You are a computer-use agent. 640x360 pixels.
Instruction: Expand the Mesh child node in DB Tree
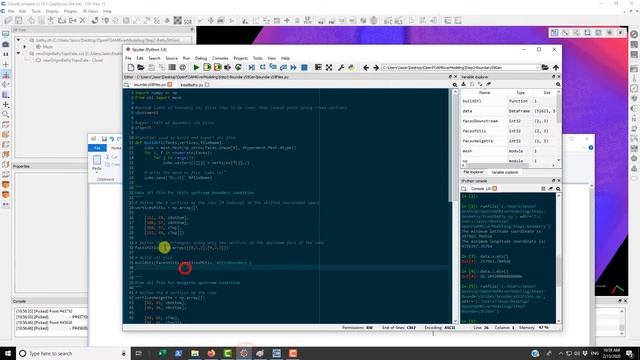(x=24, y=47)
